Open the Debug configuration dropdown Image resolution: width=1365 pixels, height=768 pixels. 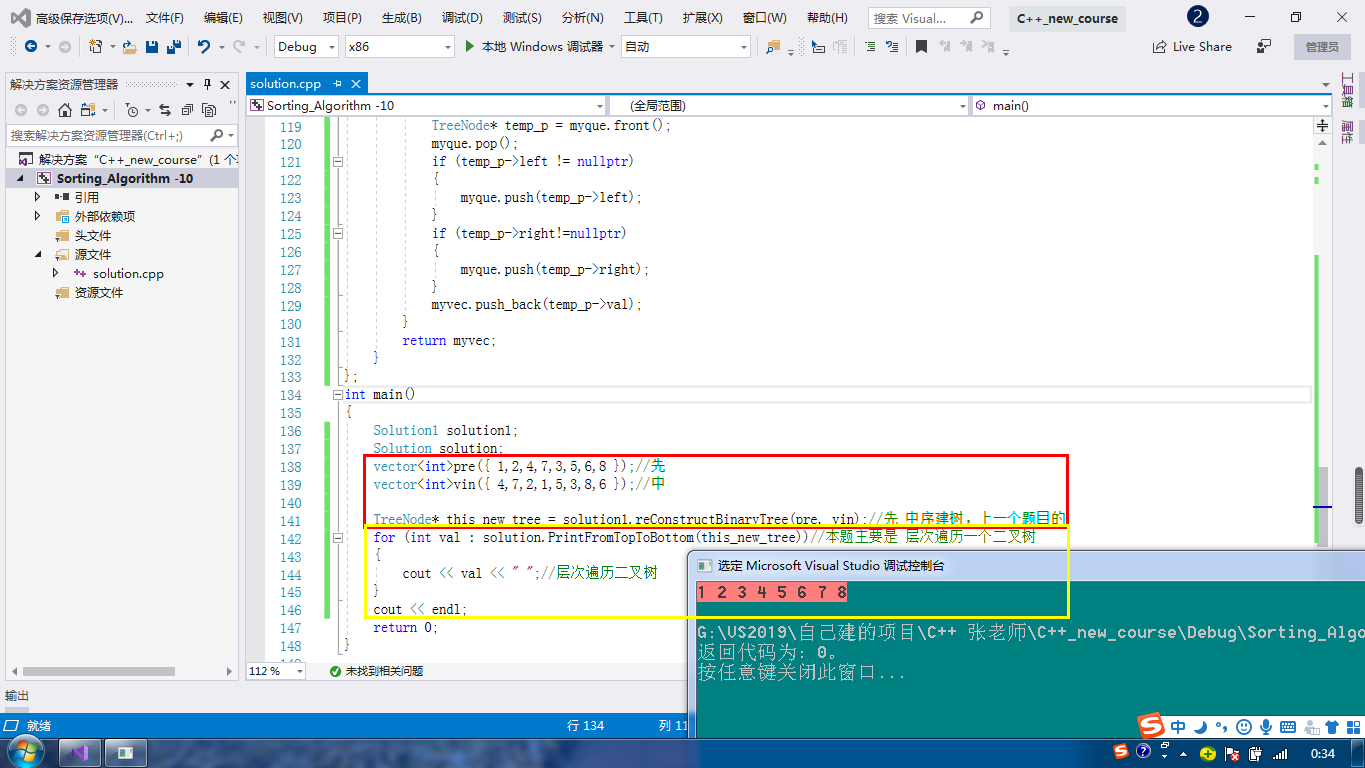pos(305,47)
